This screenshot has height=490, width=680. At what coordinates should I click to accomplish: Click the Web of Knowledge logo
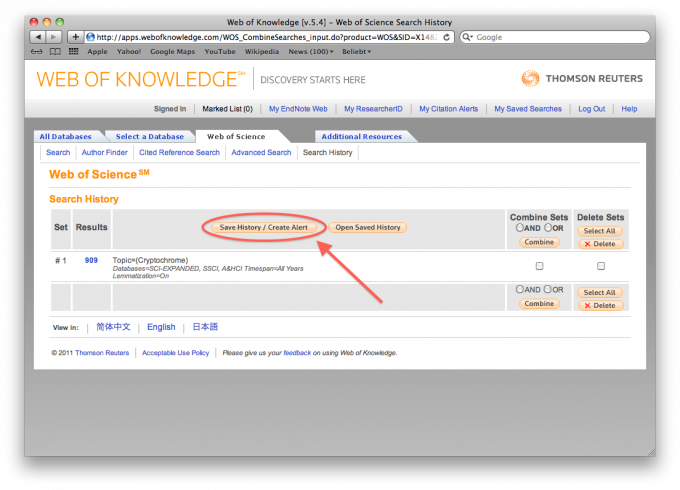point(141,79)
